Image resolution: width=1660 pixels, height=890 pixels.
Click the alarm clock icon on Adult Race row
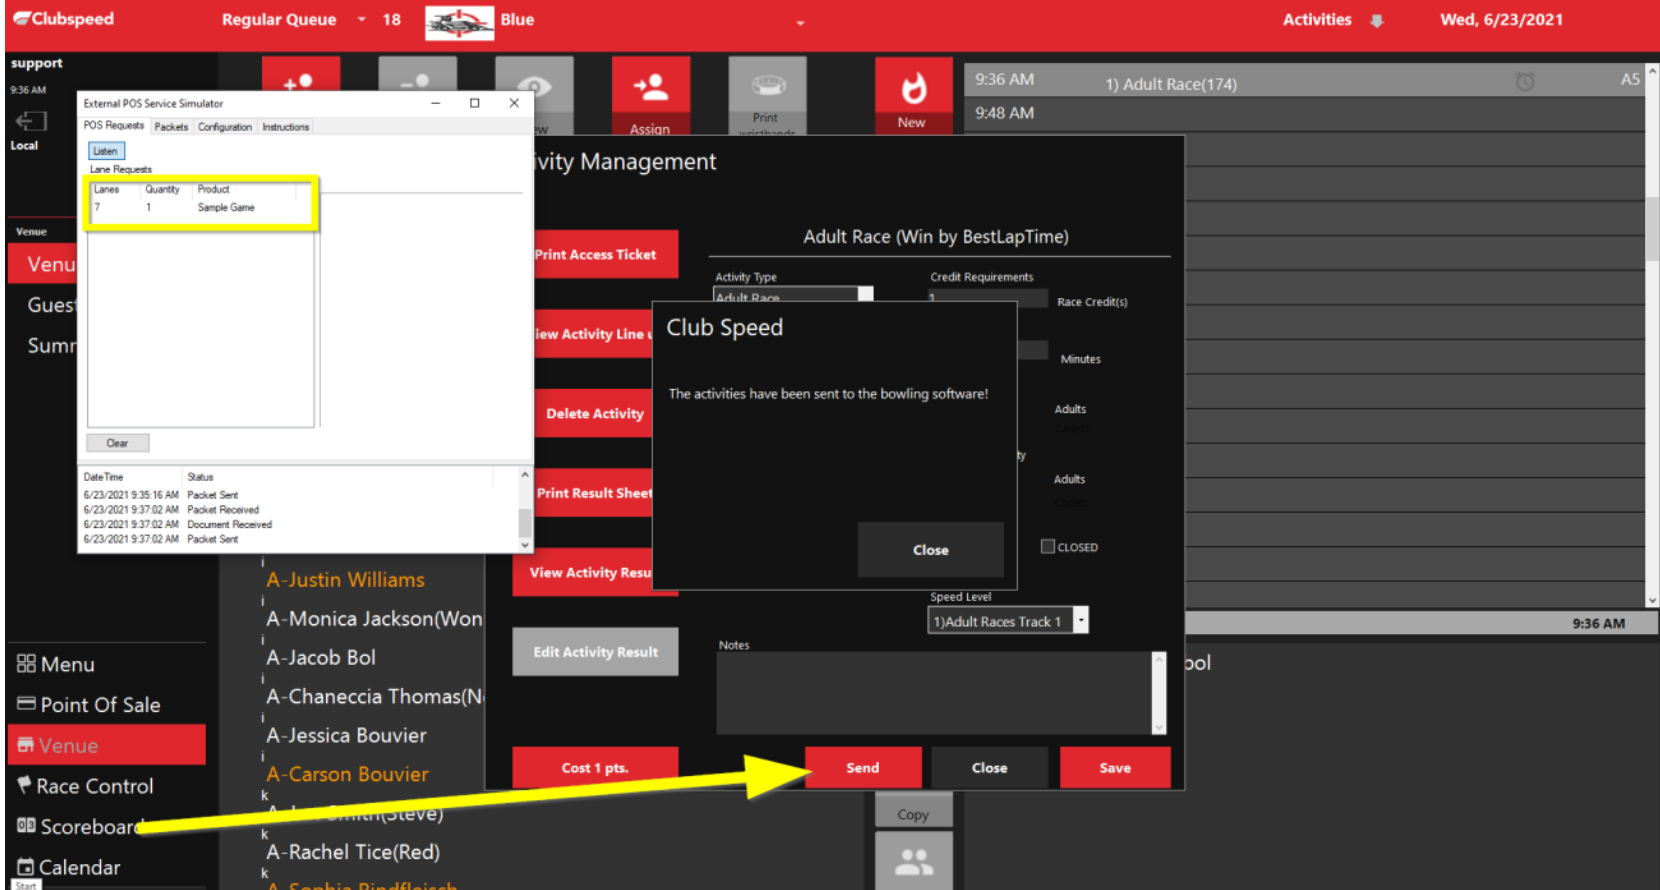(1525, 82)
